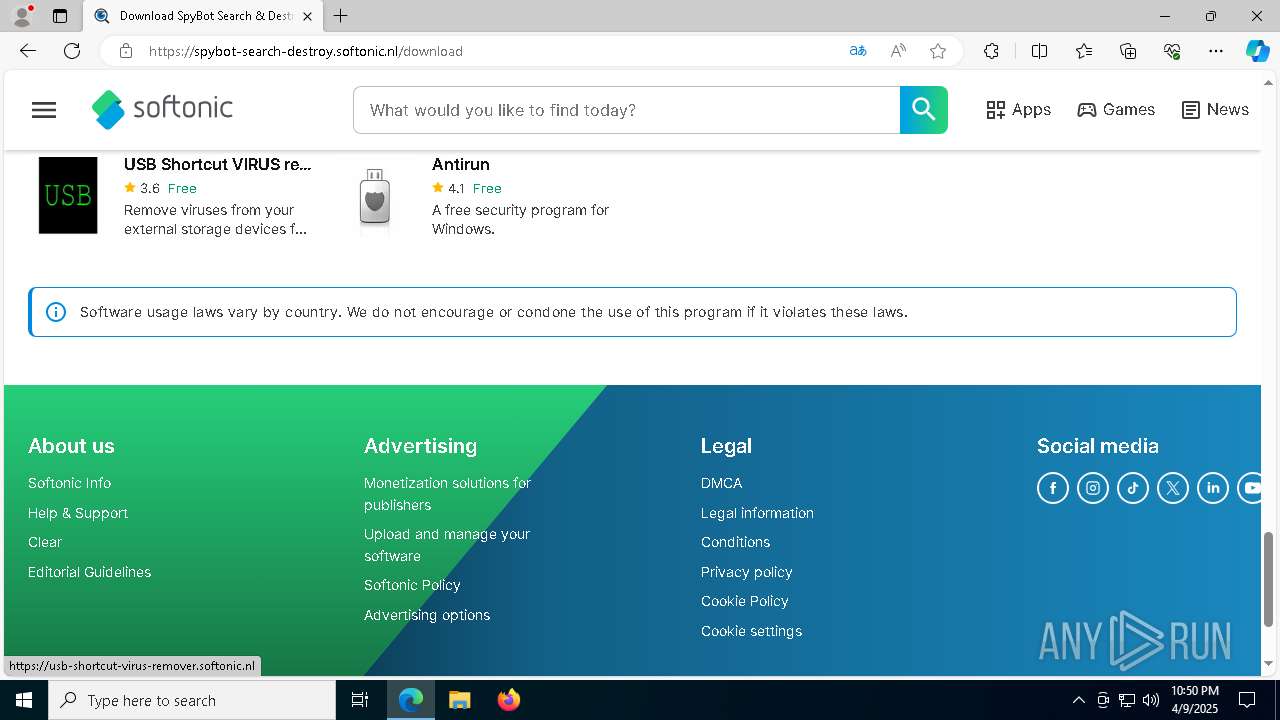Open the Conditions link
This screenshot has height=720, width=1280.
(x=735, y=542)
